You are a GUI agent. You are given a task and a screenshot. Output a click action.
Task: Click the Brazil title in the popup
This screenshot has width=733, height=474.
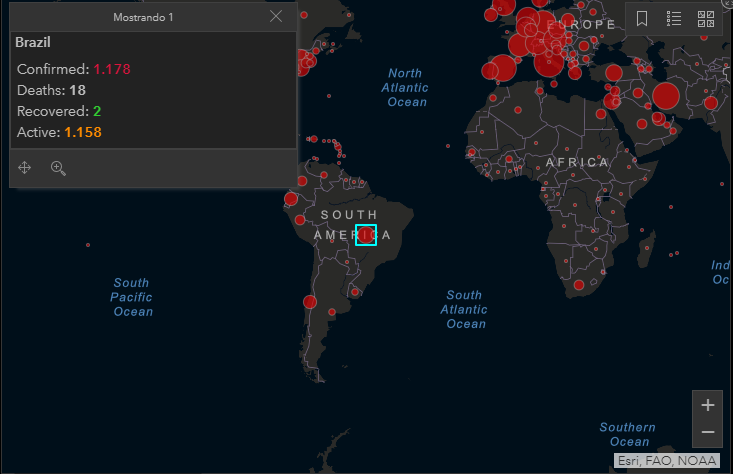point(33,42)
